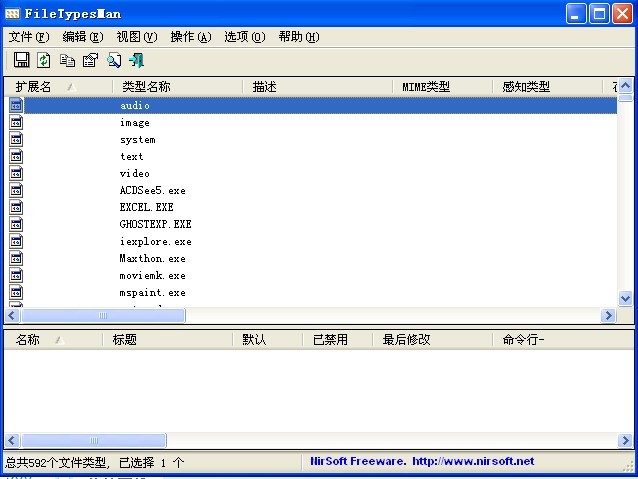Open the Properties toolbar icon
The height and width of the screenshot is (479, 638).
pos(90,60)
